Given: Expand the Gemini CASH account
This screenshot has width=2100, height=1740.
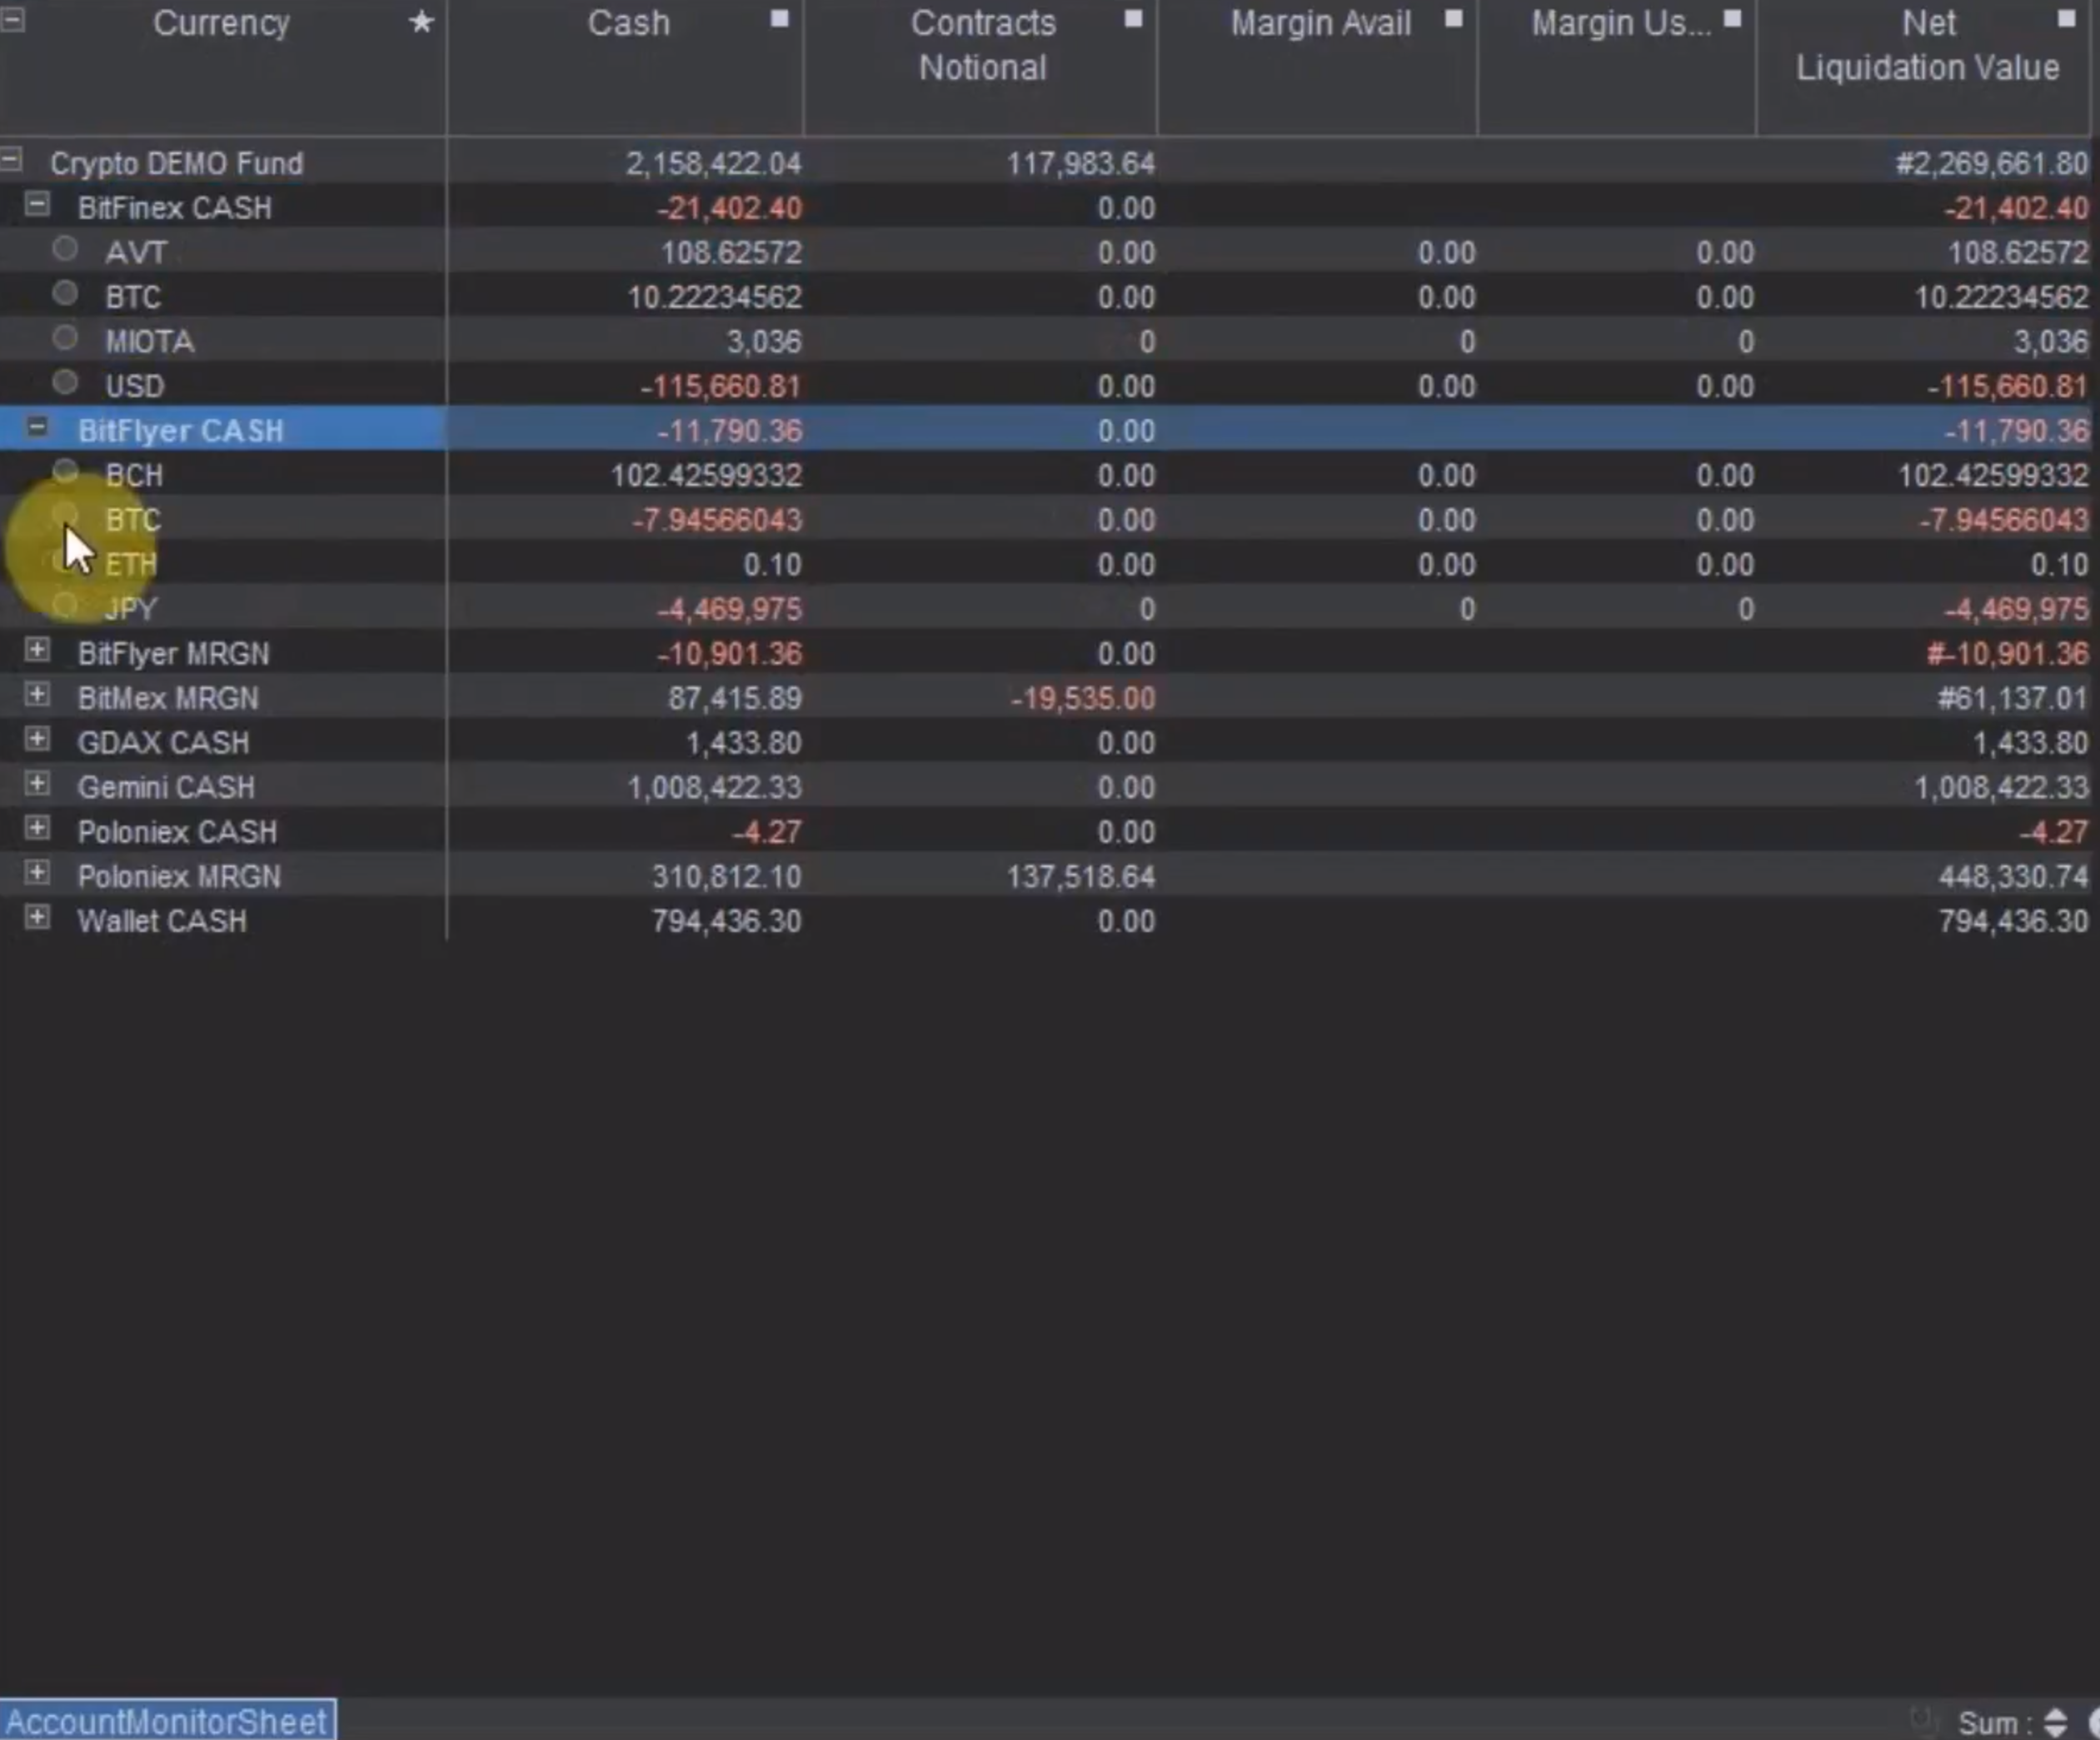Looking at the screenshot, I should (37, 784).
